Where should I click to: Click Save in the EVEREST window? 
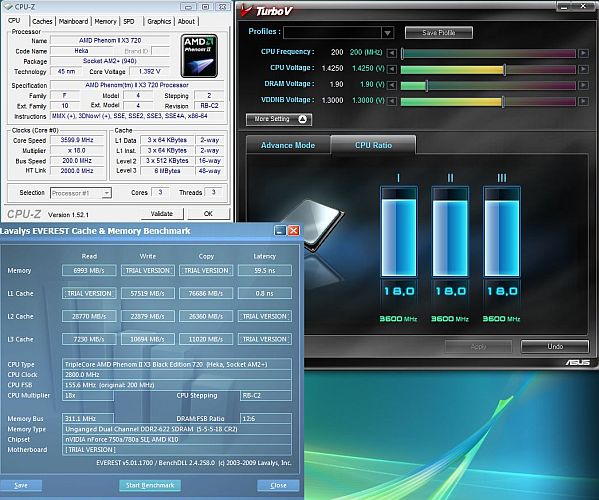point(21,485)
